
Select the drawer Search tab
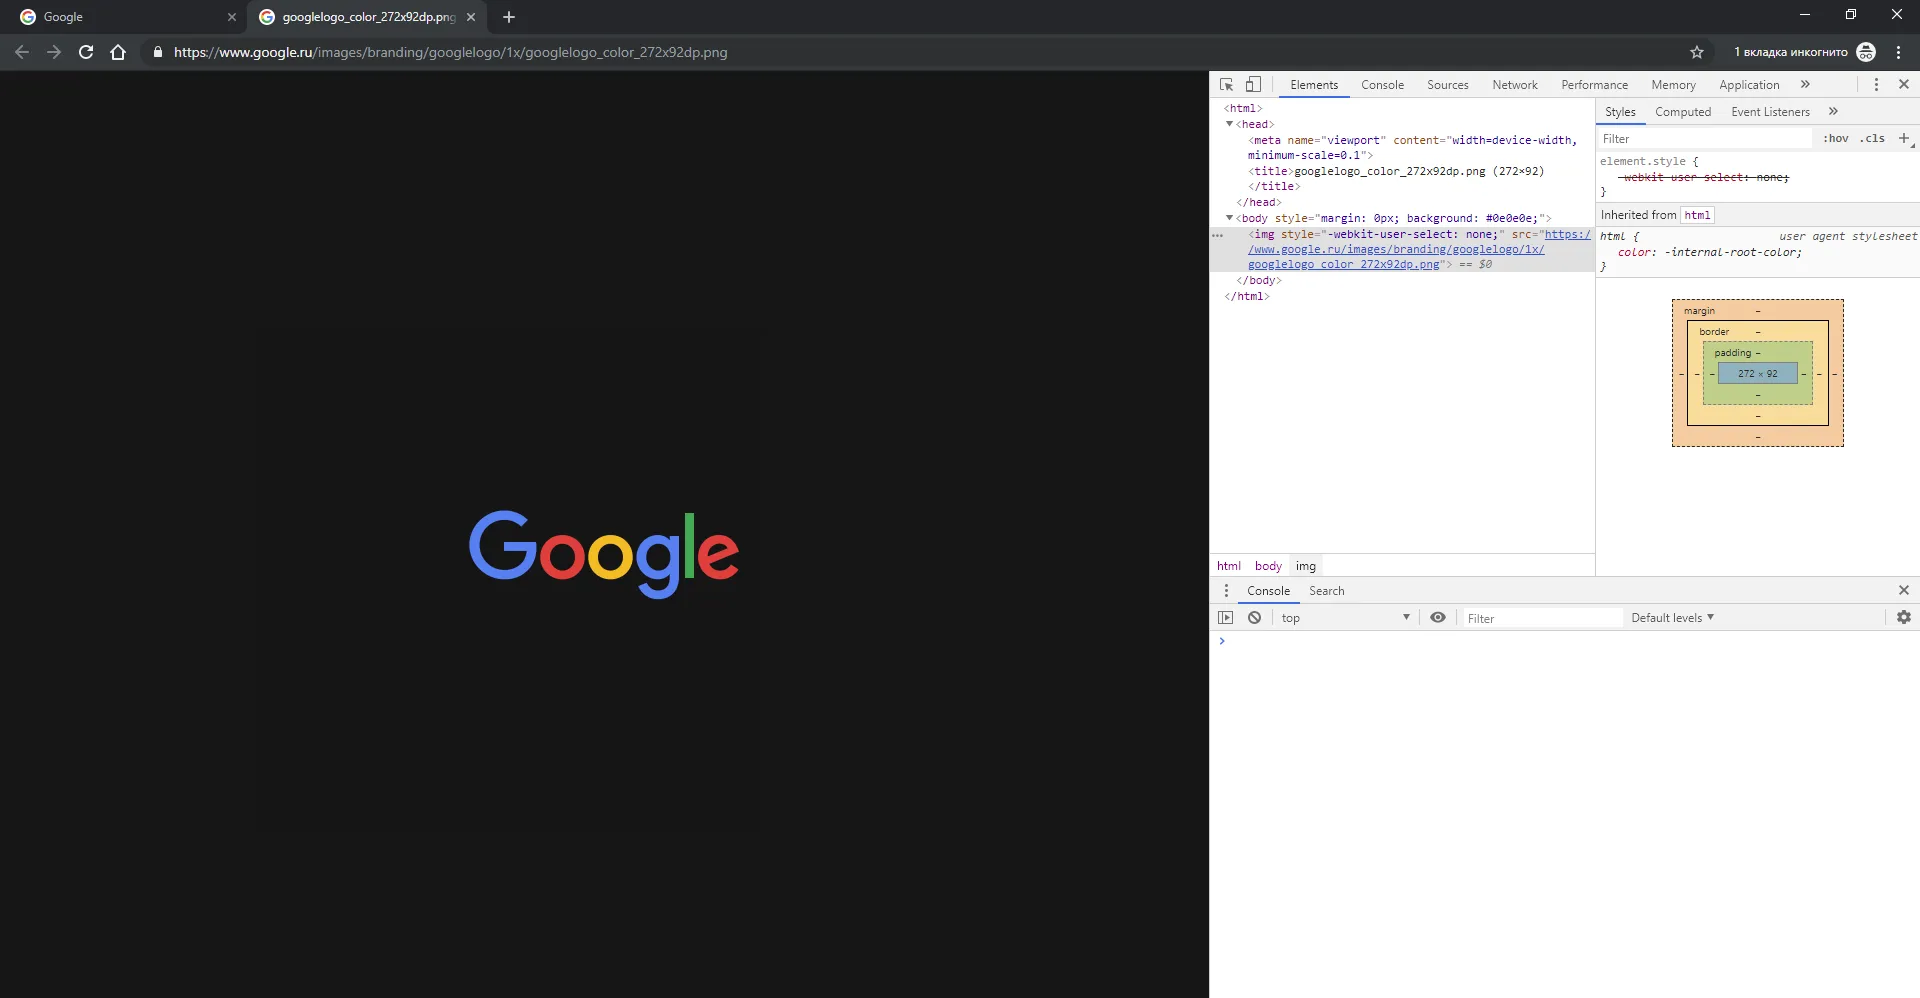[1326, 591]
